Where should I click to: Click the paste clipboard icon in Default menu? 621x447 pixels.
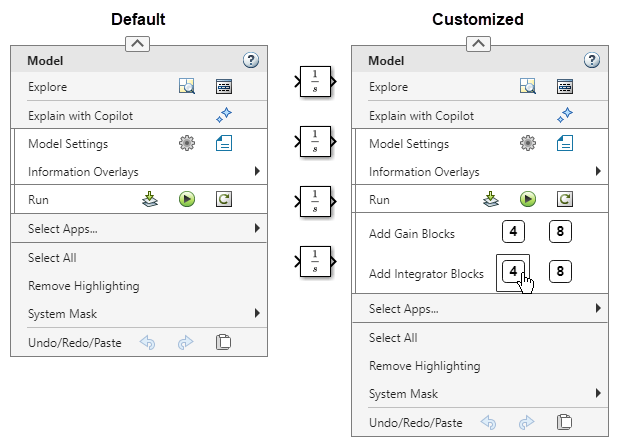coord(224,342)
